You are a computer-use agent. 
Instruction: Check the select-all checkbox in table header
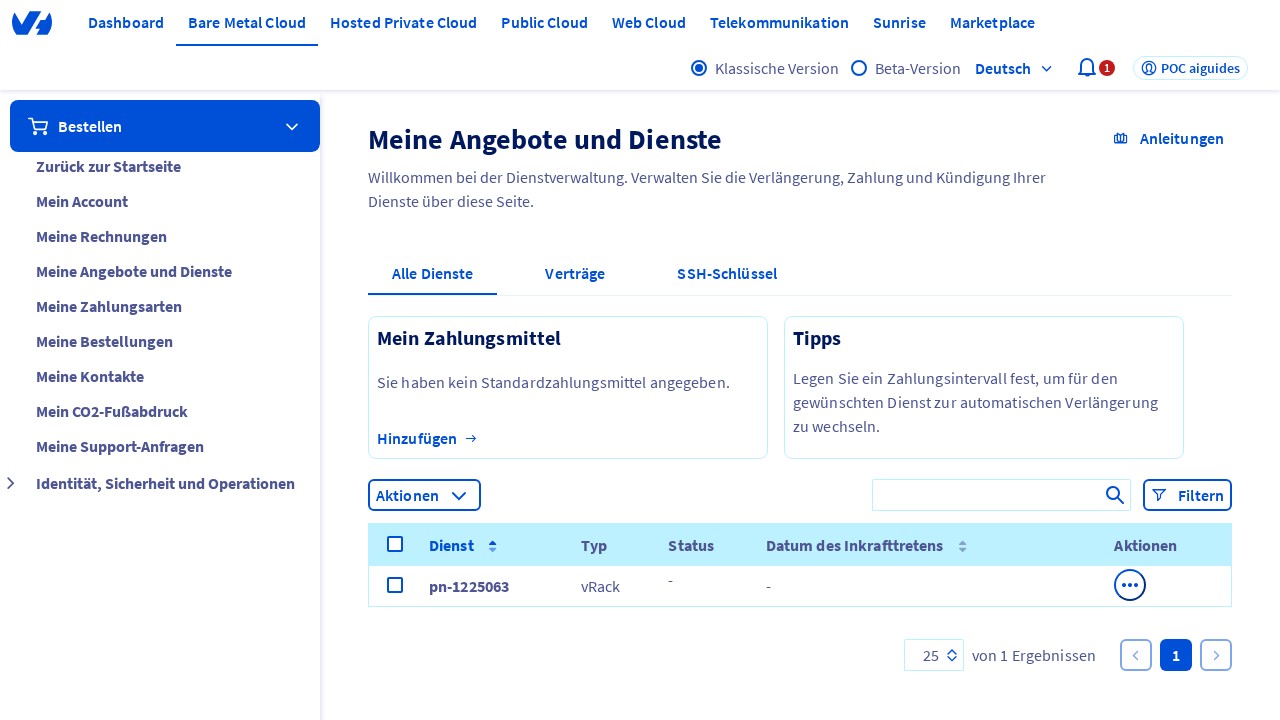[395, 544]
